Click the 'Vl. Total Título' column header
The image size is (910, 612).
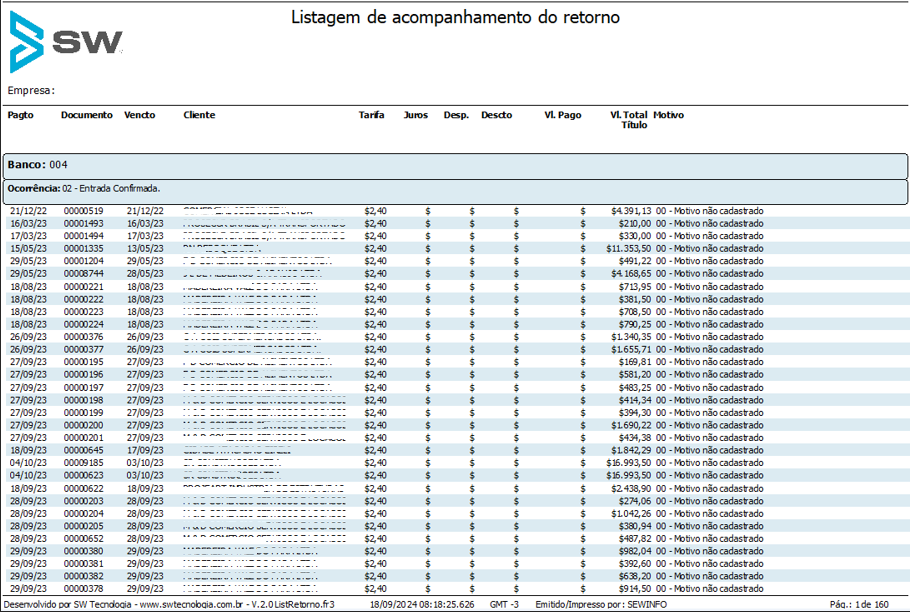click(x=629, y=119)
